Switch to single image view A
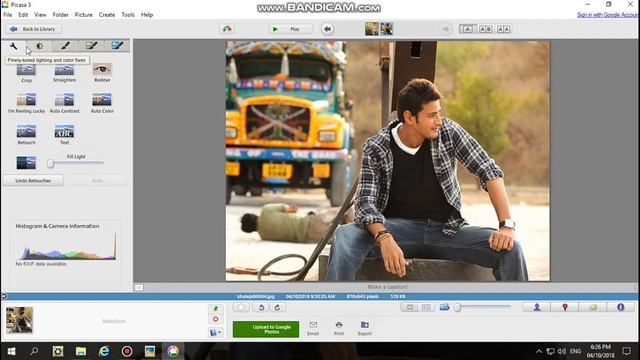Screen dimensions: 640x360 (467, 29)
